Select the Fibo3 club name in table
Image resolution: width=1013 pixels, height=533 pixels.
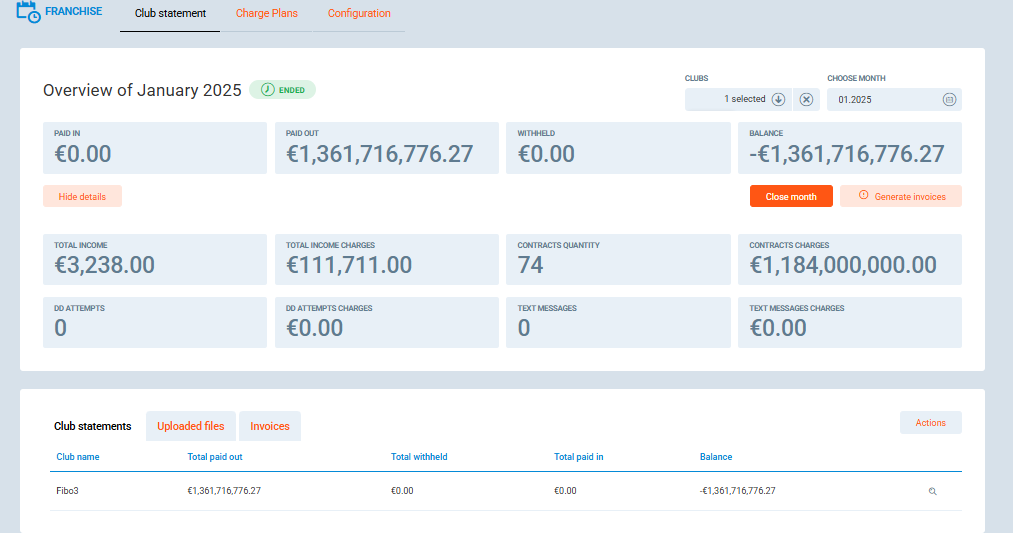67,491
